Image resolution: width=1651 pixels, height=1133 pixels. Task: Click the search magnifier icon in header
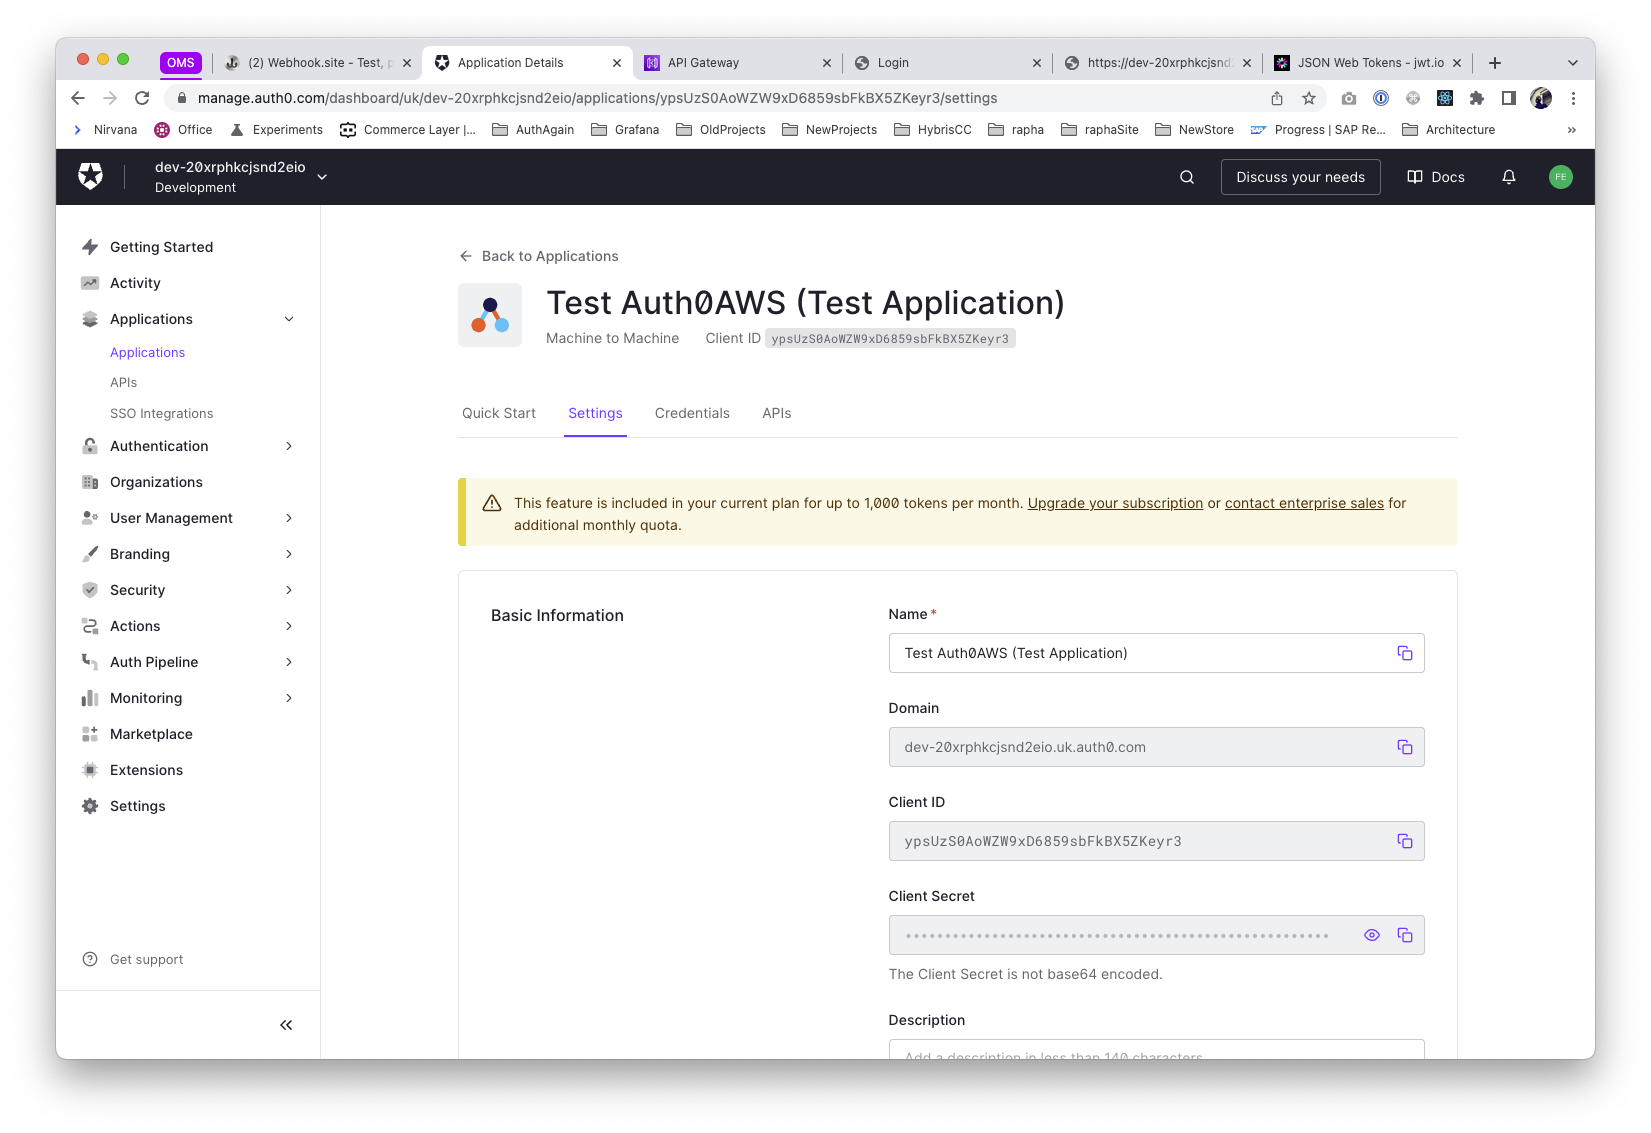(x=1186, y=177)
